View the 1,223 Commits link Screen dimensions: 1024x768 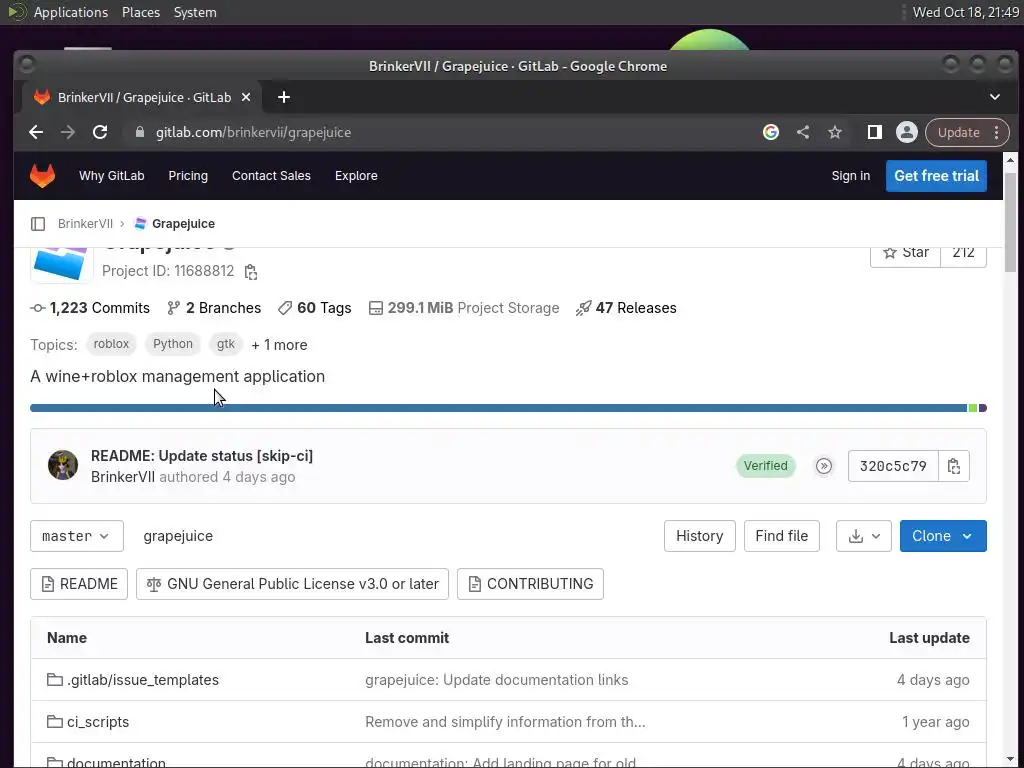point(90,308)
